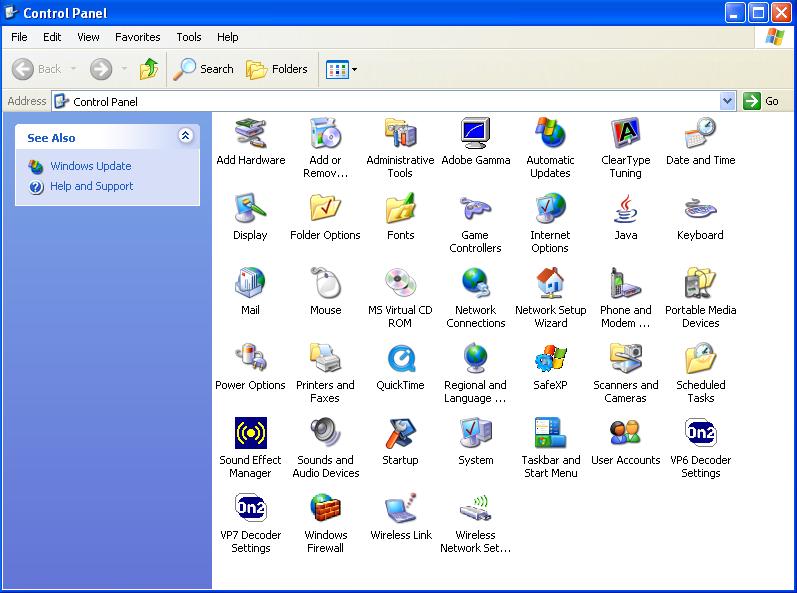Image resolution: width=797 pixels, height=593 pixels.
Task: Open the Java control panel icon
Action: tap(626, 208)
